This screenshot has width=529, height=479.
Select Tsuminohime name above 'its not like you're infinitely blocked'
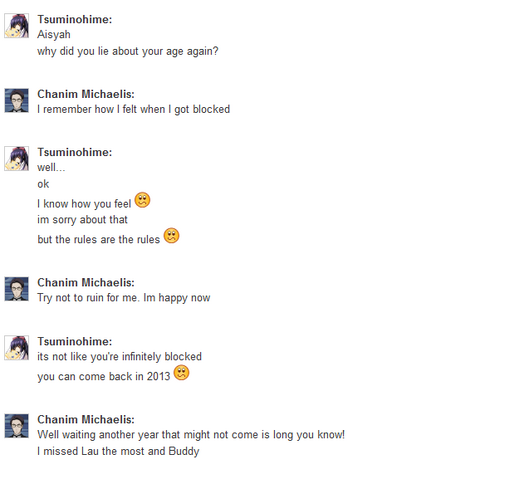tap(75, 341)
